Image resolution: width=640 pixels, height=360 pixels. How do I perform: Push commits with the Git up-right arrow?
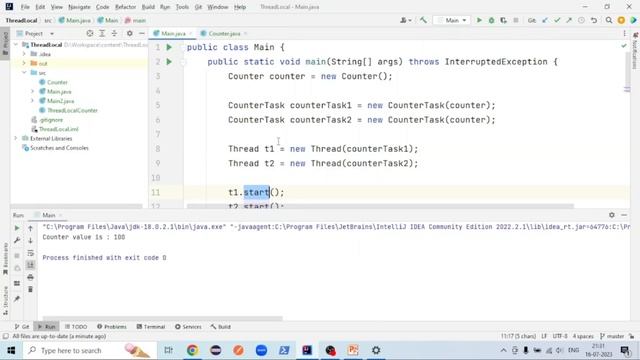point(569,20)
